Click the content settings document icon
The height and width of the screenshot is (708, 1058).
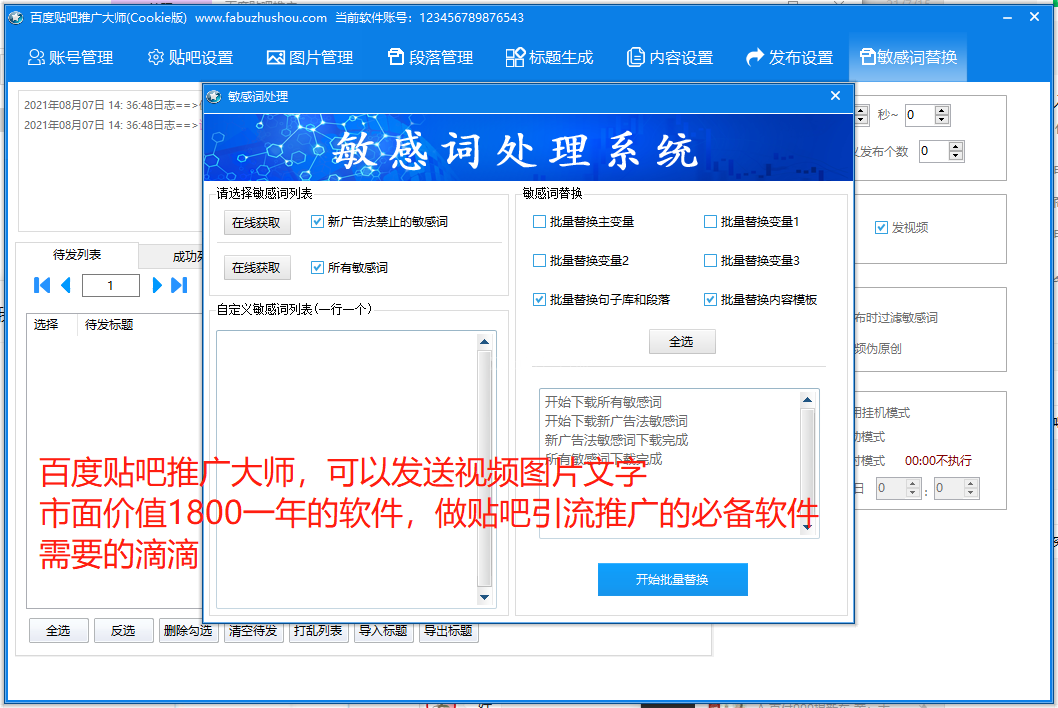click(635, 57)
